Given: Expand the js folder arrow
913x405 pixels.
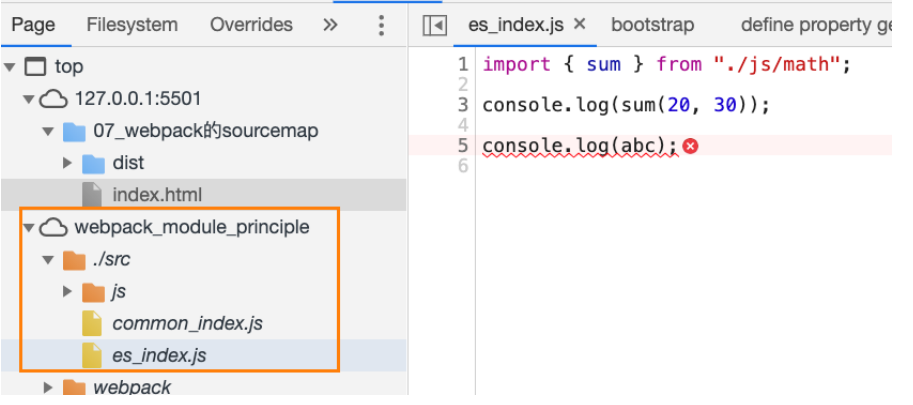Looking at the screenshot, I should pos(67,292).
